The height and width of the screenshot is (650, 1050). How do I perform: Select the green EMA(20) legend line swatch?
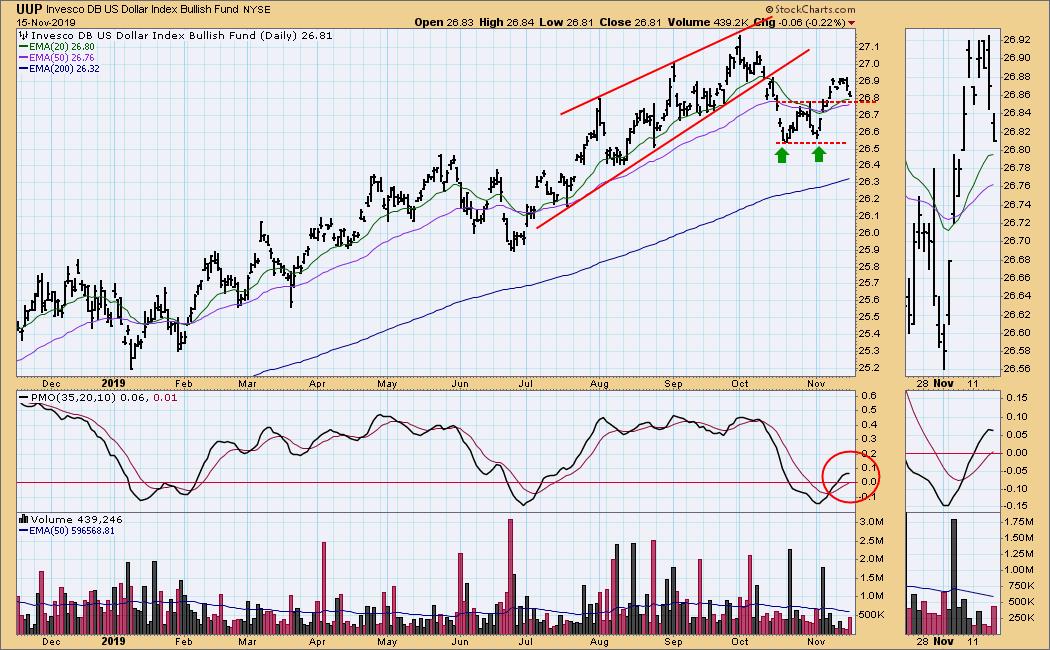[x=23, y=47]
